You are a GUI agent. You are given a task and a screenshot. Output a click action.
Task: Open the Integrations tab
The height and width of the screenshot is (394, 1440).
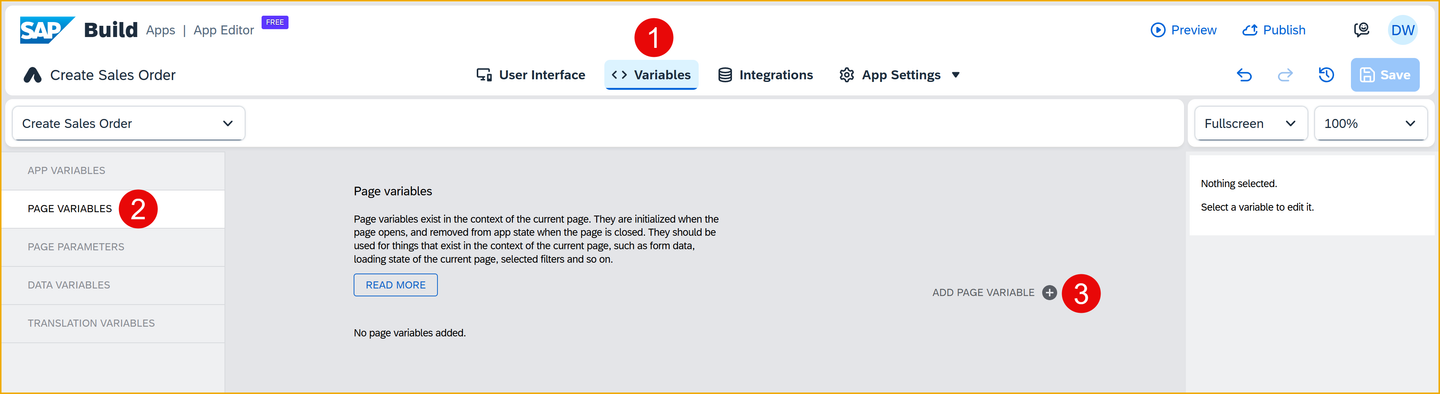[x=765, y=75]
